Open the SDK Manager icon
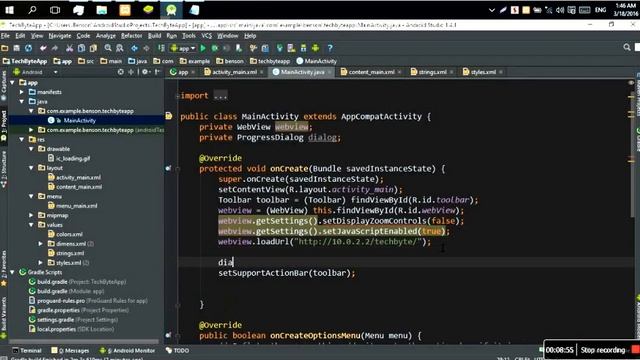This screenshot has height=360, width=640. click(303, 48)
